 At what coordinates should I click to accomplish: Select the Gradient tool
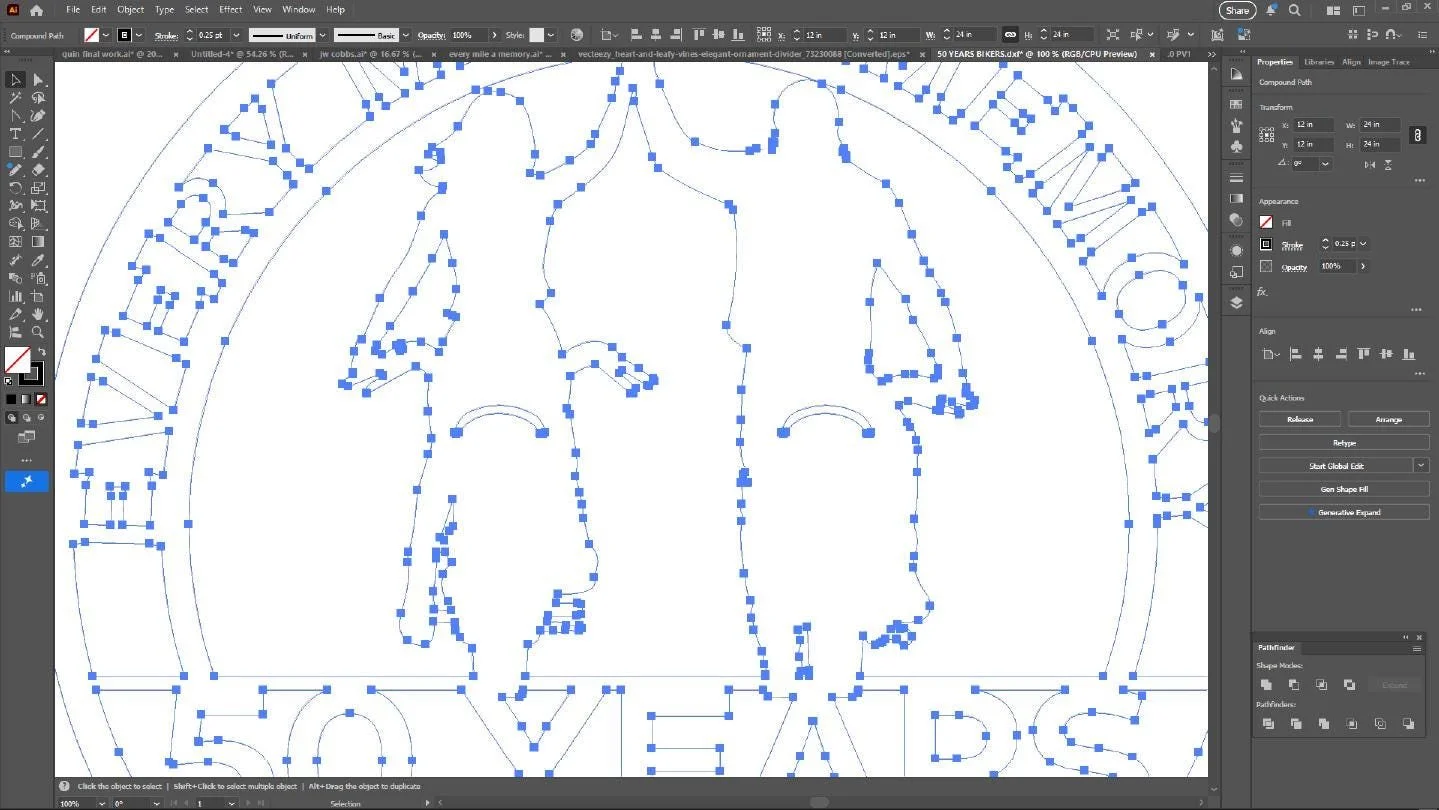[38, 242]
